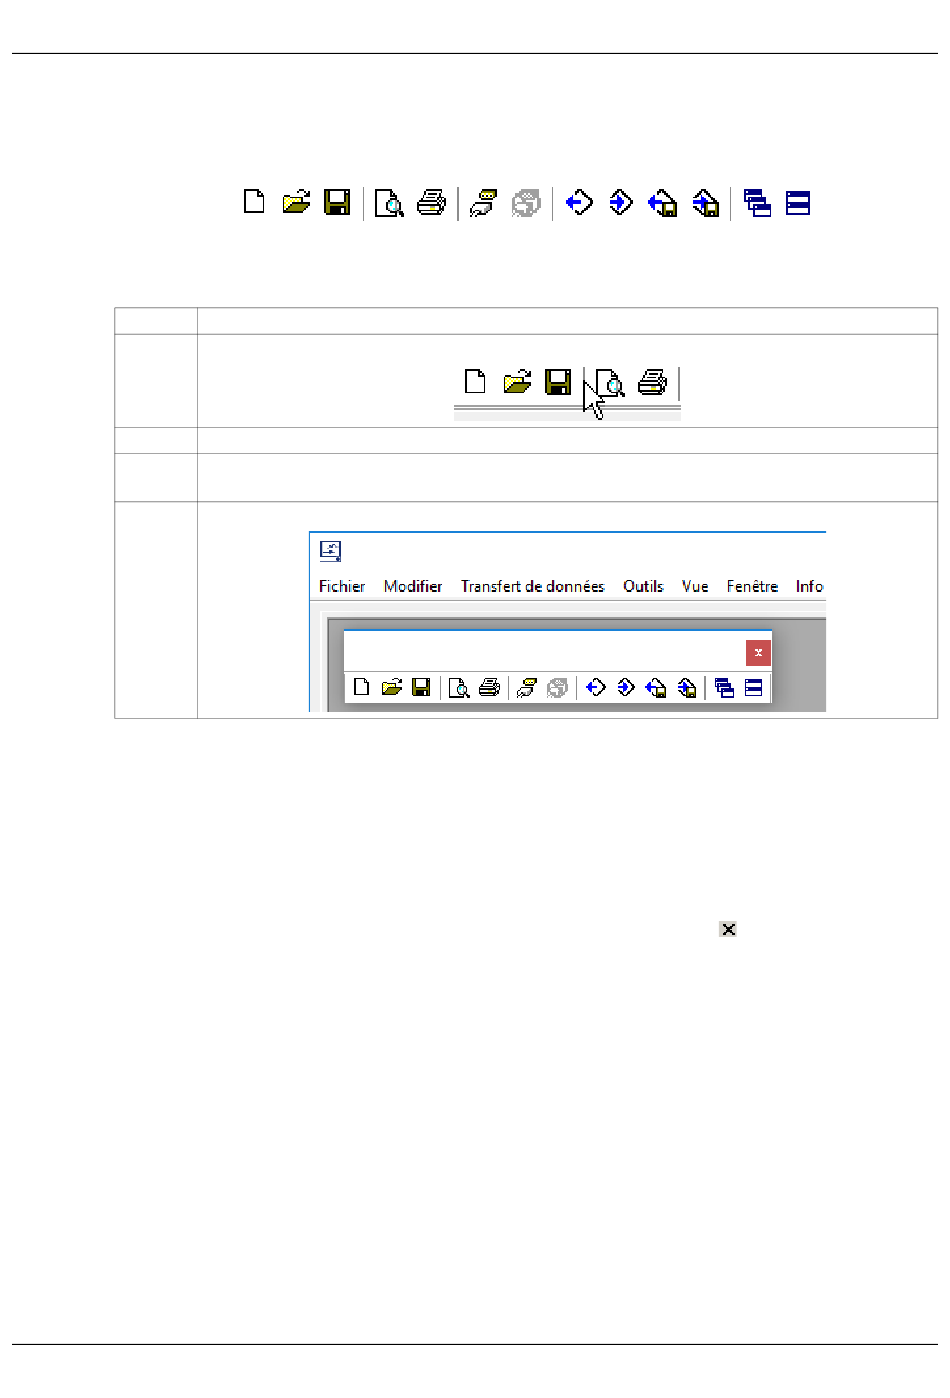This screenshot has height=1398, width=950.
Task: Click Cascade windows icon in the top toolbar
Action: 757,203
